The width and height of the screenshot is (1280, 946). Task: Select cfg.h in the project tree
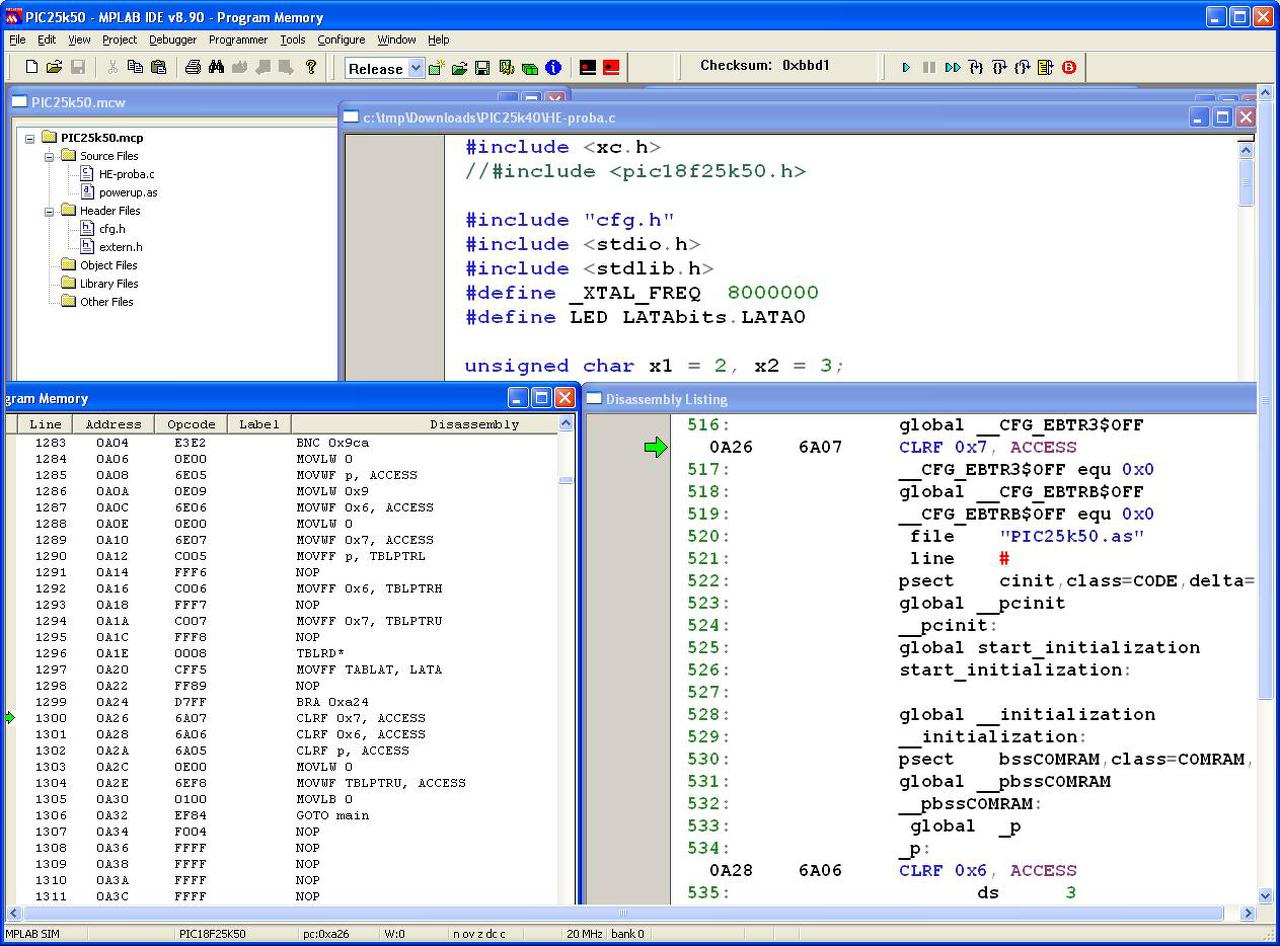pos(112,229)
